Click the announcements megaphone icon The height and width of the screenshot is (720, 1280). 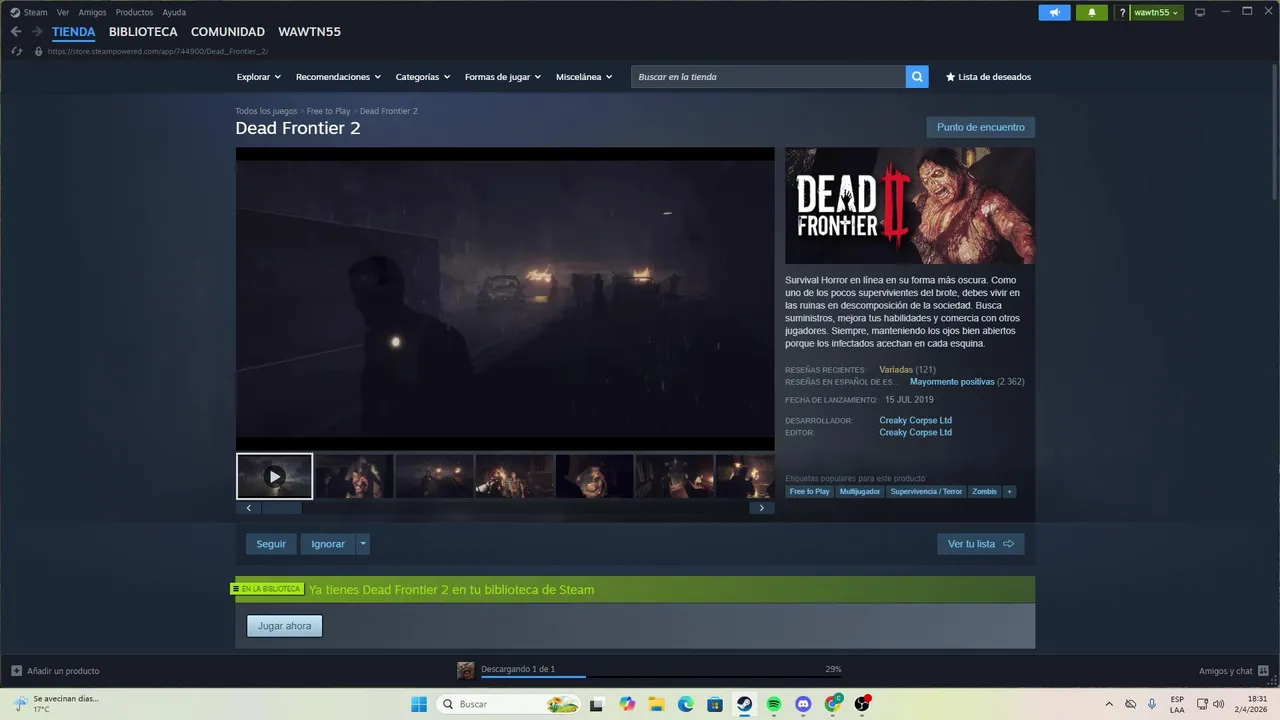pyautogui.click(x=1054, y=12)
